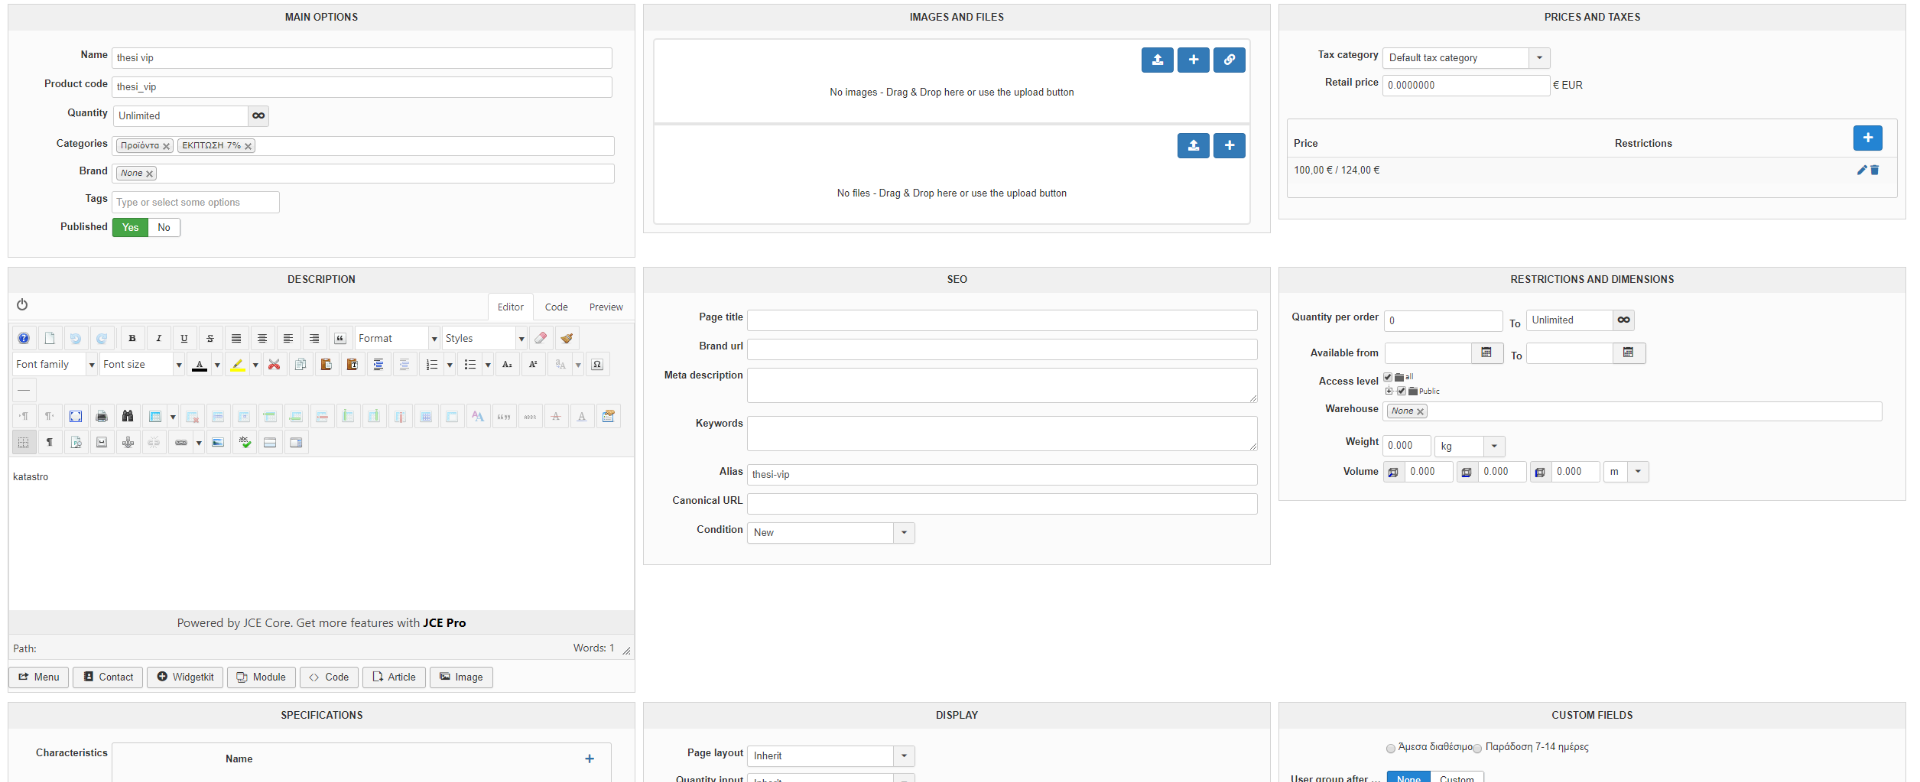Open the Font family dropdown
The image size is (1920, 782).
[55, 364]
